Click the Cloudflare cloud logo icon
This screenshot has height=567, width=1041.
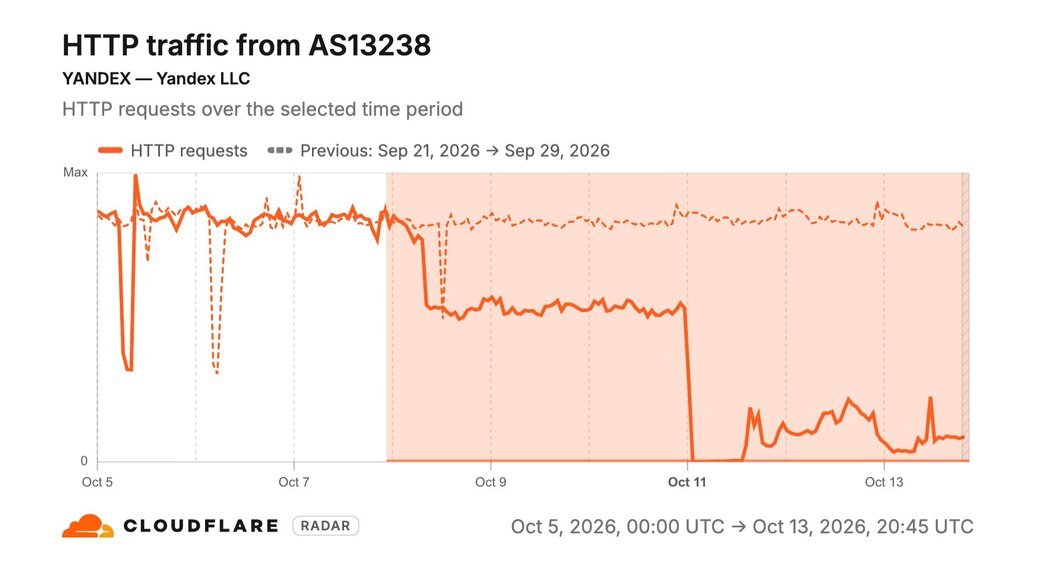point(88,526)
